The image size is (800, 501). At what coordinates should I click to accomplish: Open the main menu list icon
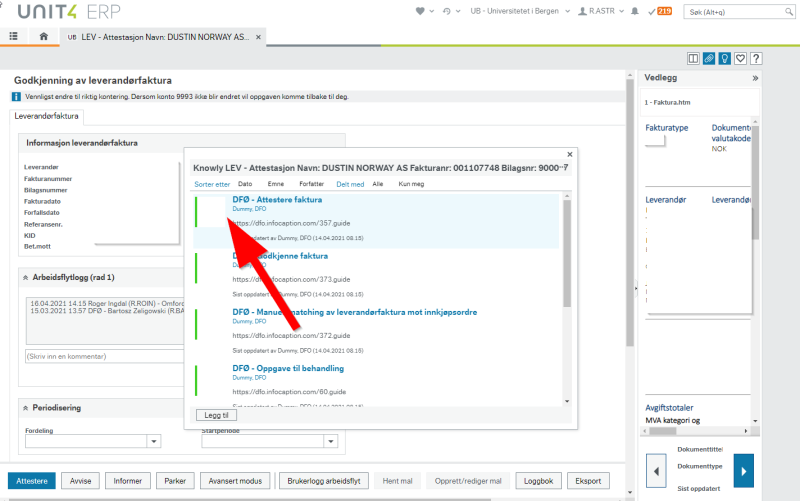(13, 36)
